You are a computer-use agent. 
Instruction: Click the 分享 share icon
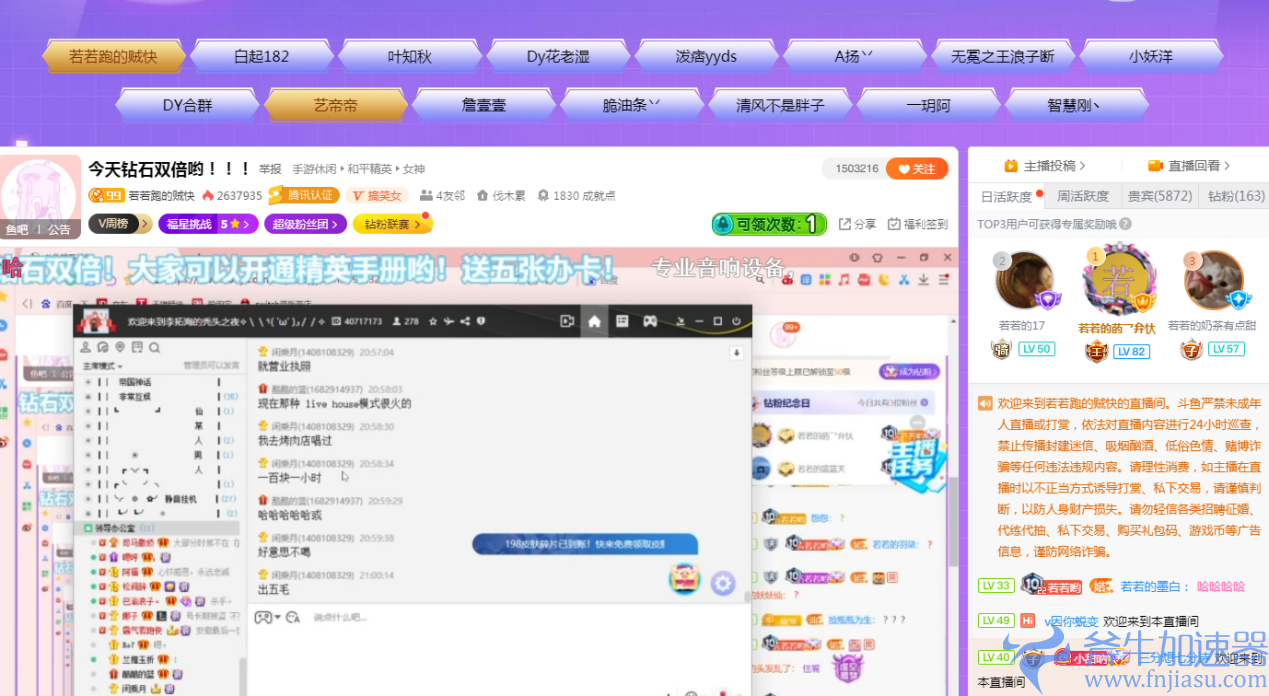[857, 224]
